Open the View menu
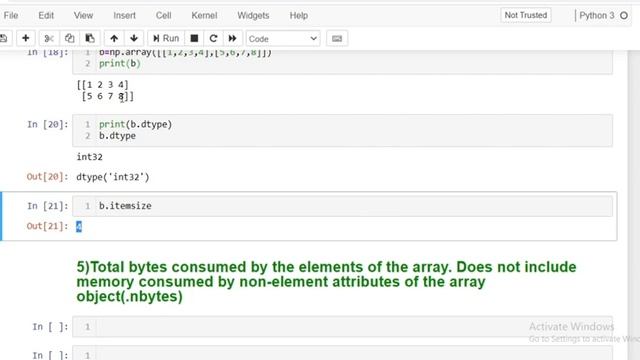The width and height of the screenshot is (640, 360). tap(83, 16)
